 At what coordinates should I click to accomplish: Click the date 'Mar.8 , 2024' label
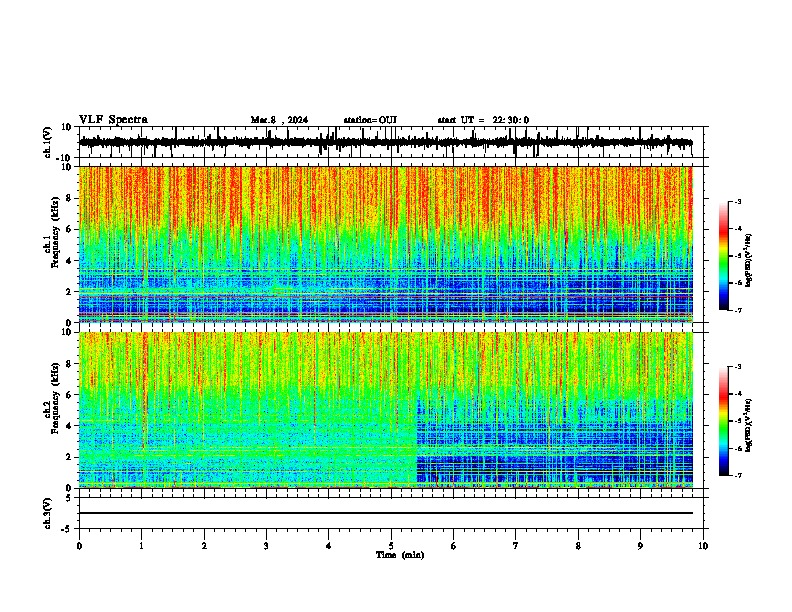[279, 120]
